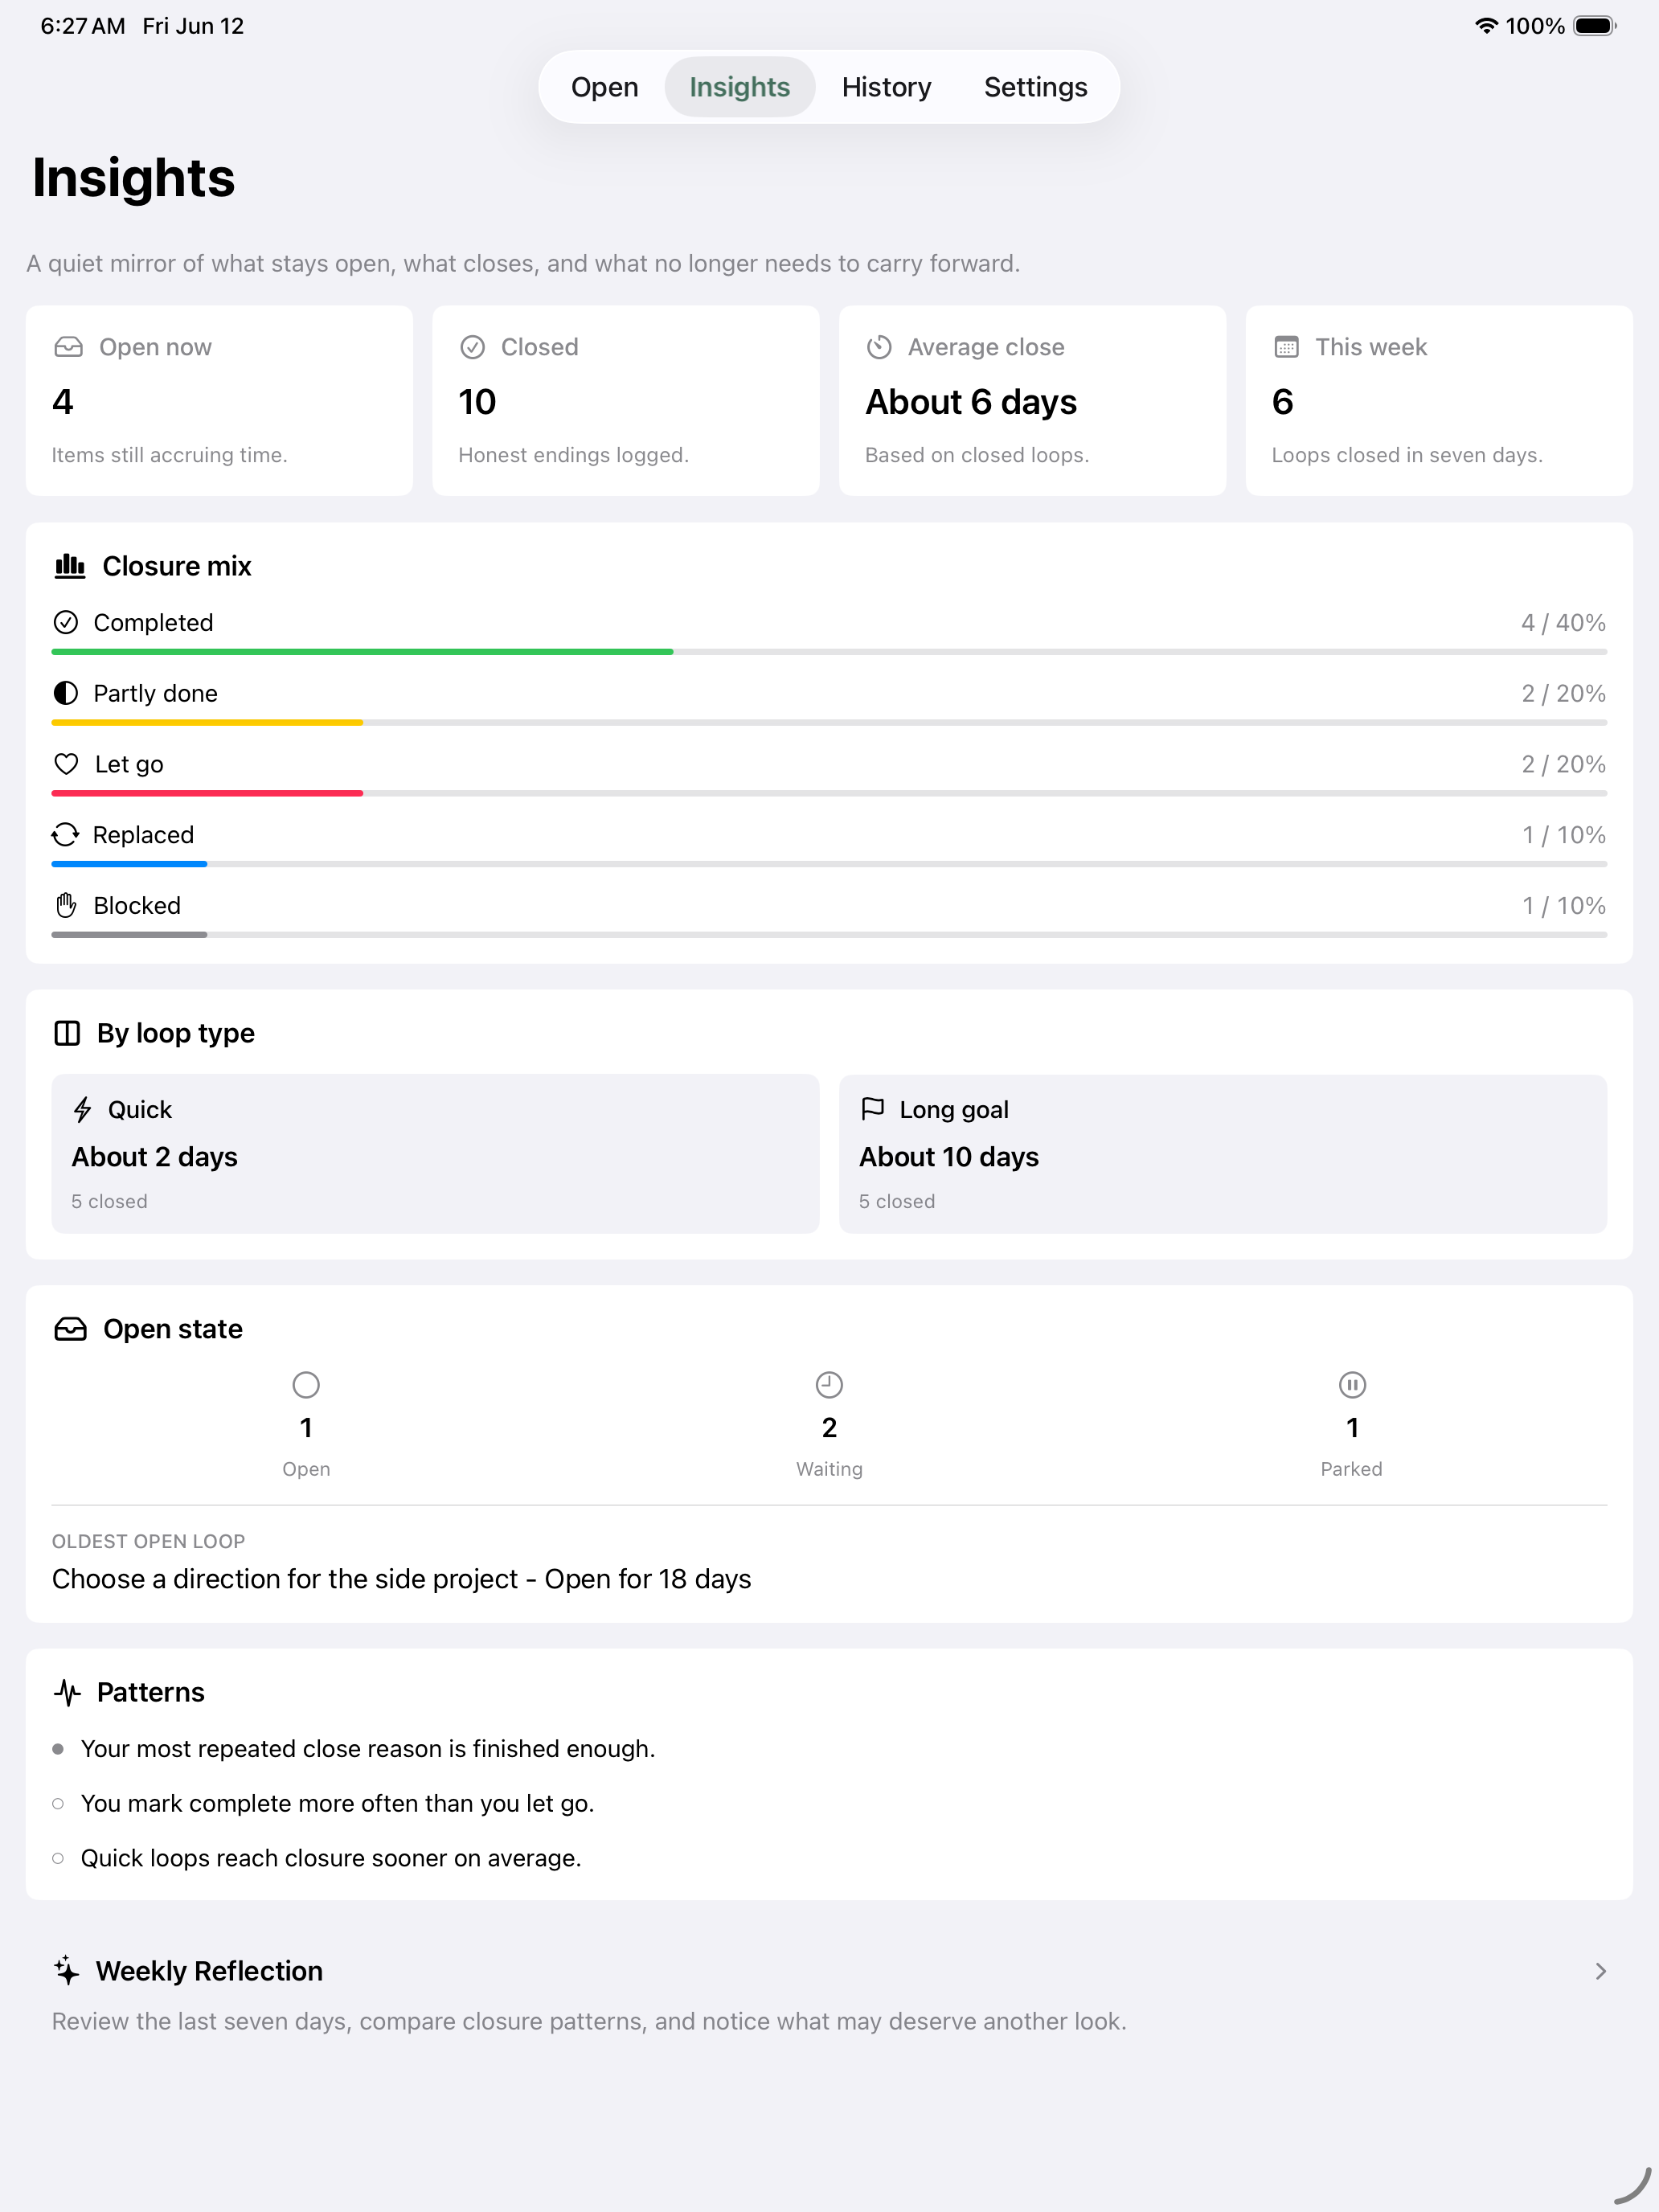Image resolution: width=1659 pixels, height=2212 pixels.
Task: Select the This week summary card
Action: pyautogui.click(x=1439, y=400)
